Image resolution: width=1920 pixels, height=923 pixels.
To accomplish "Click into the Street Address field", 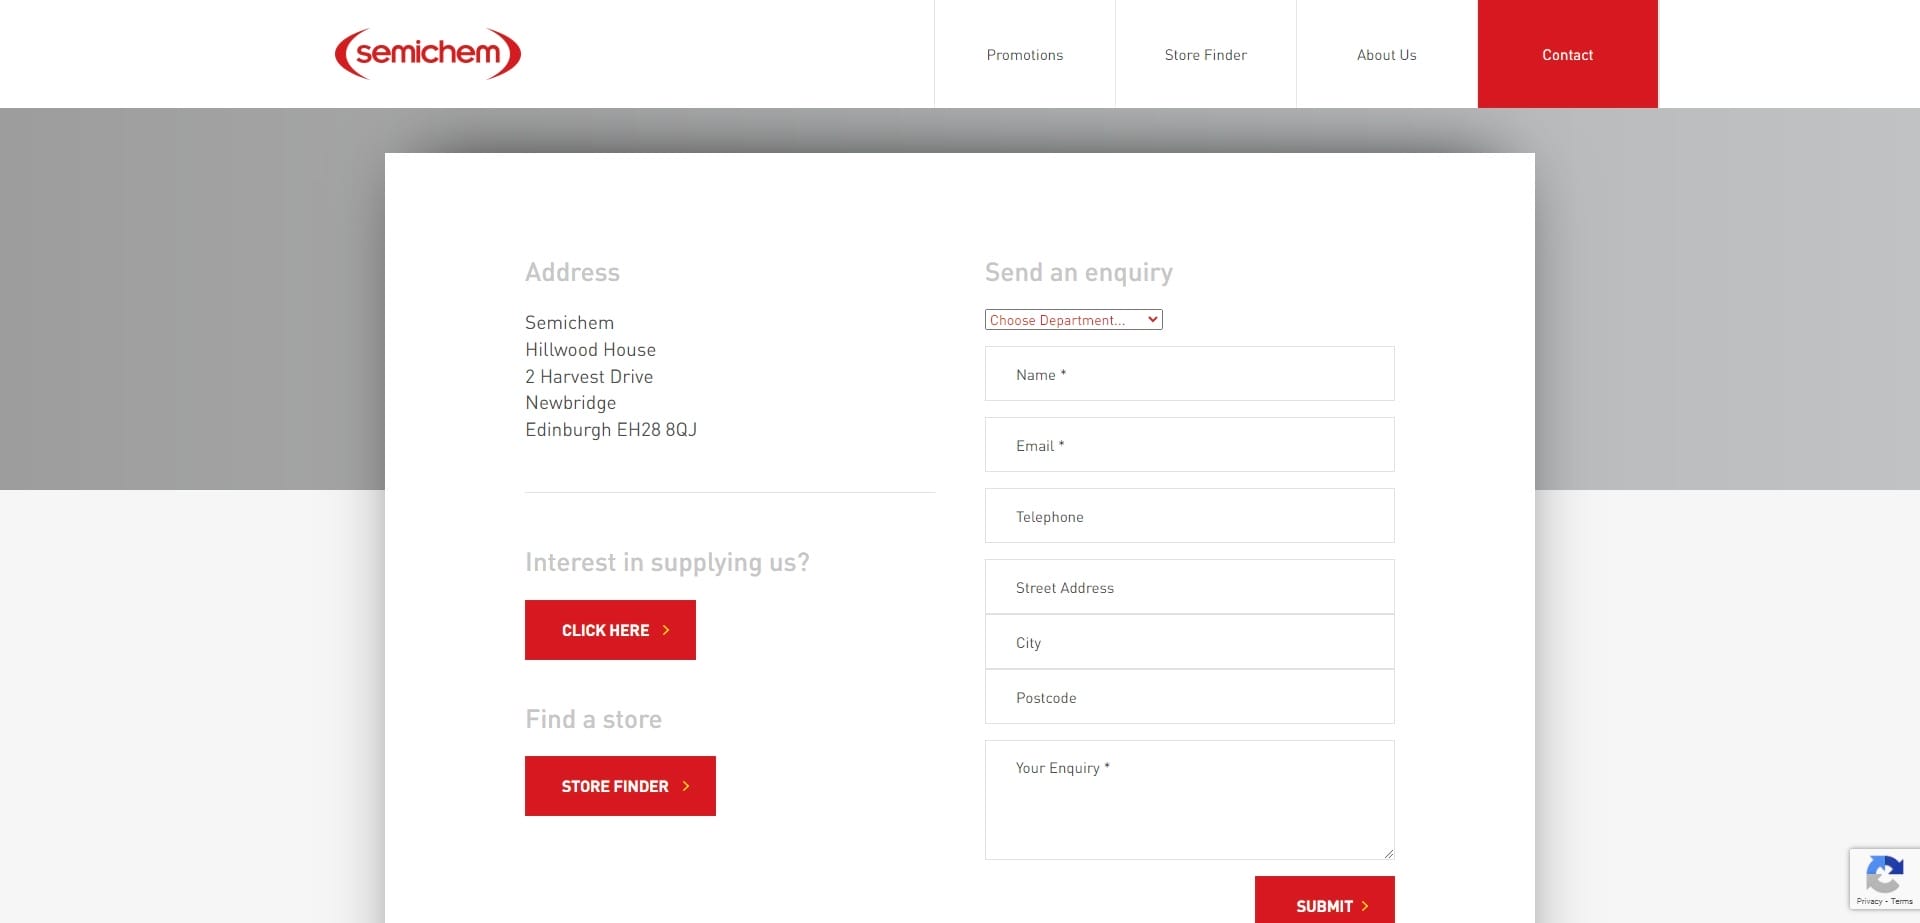I will pos(1189,587).
